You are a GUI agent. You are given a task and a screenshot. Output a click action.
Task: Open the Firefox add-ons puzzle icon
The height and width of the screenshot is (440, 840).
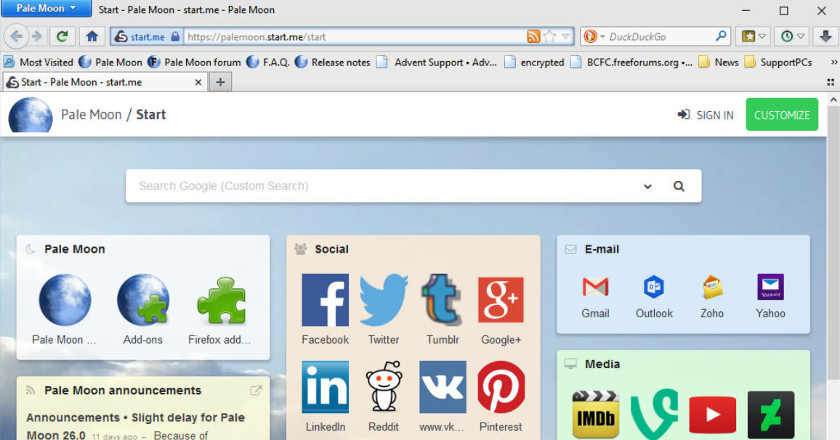point(221,300)
